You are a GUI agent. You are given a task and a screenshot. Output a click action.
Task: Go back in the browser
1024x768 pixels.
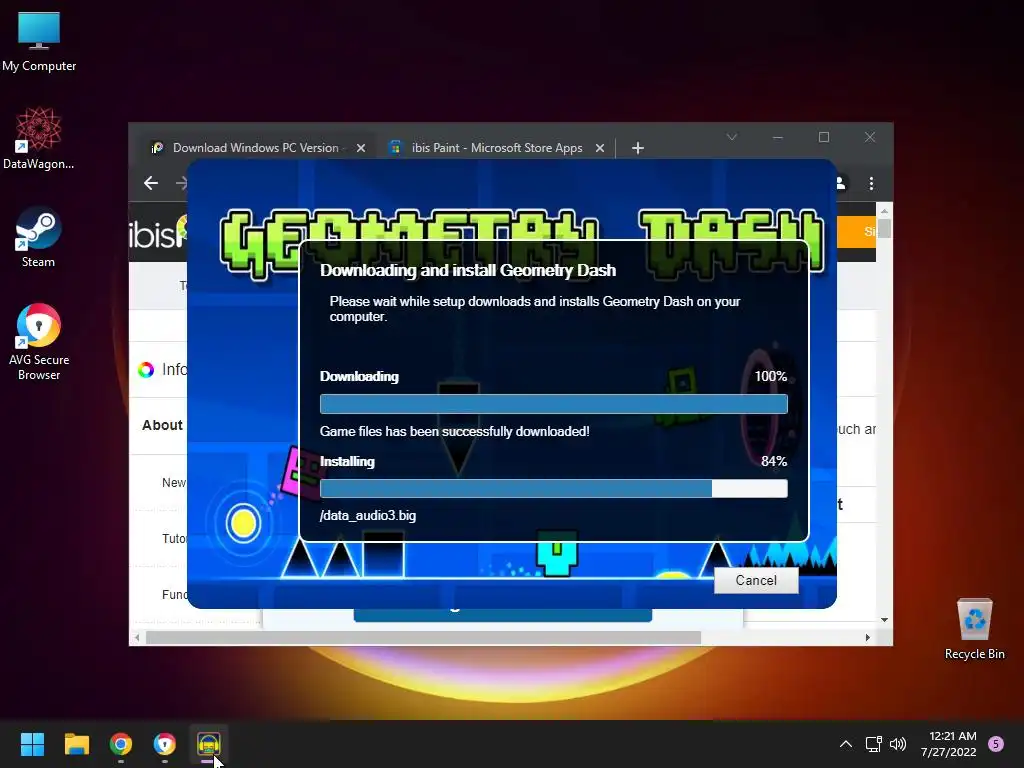tap(151, 184)
